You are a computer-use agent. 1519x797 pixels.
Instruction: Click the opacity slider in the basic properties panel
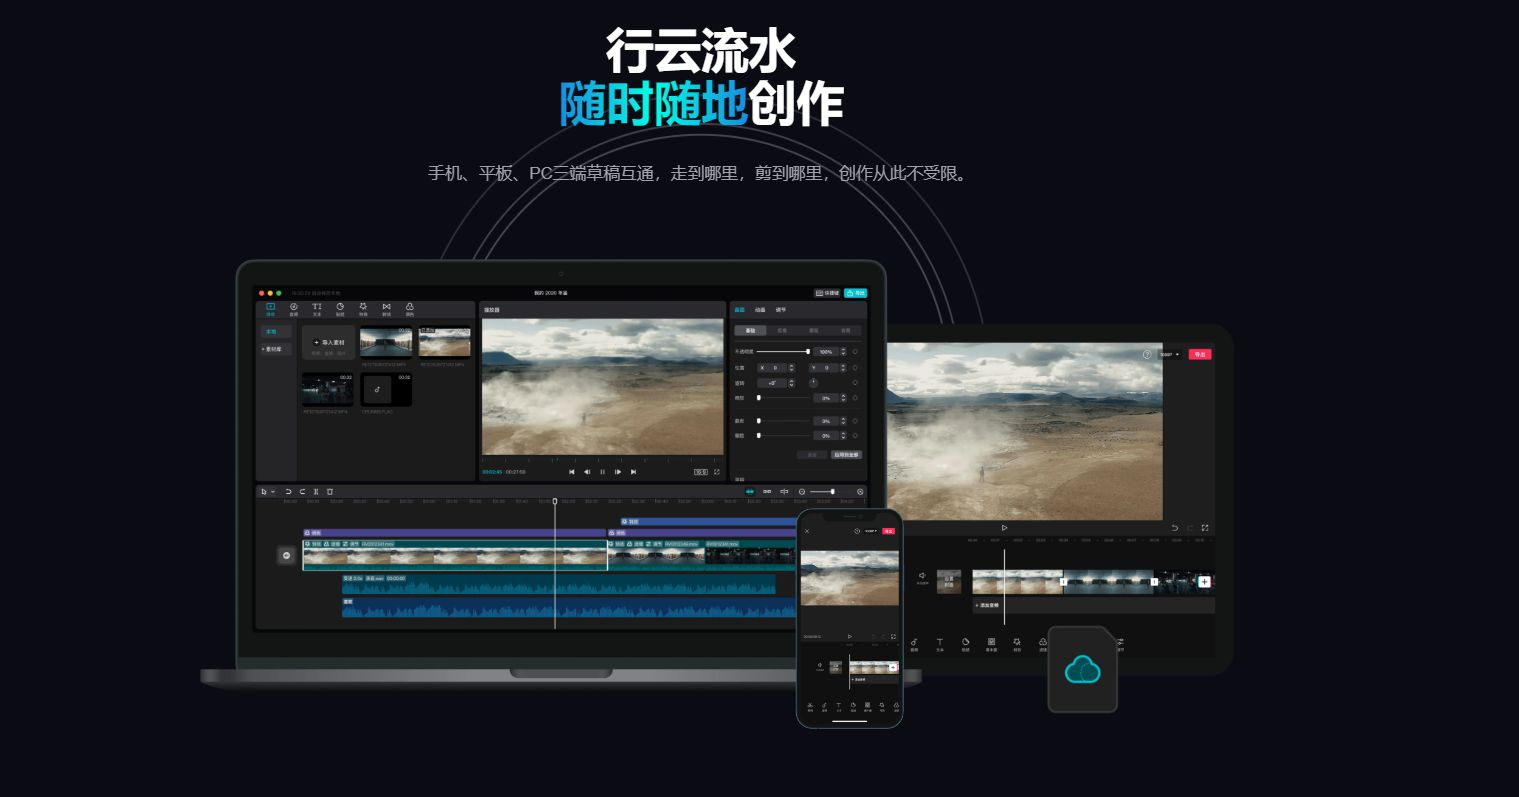(x=783, y=351)
